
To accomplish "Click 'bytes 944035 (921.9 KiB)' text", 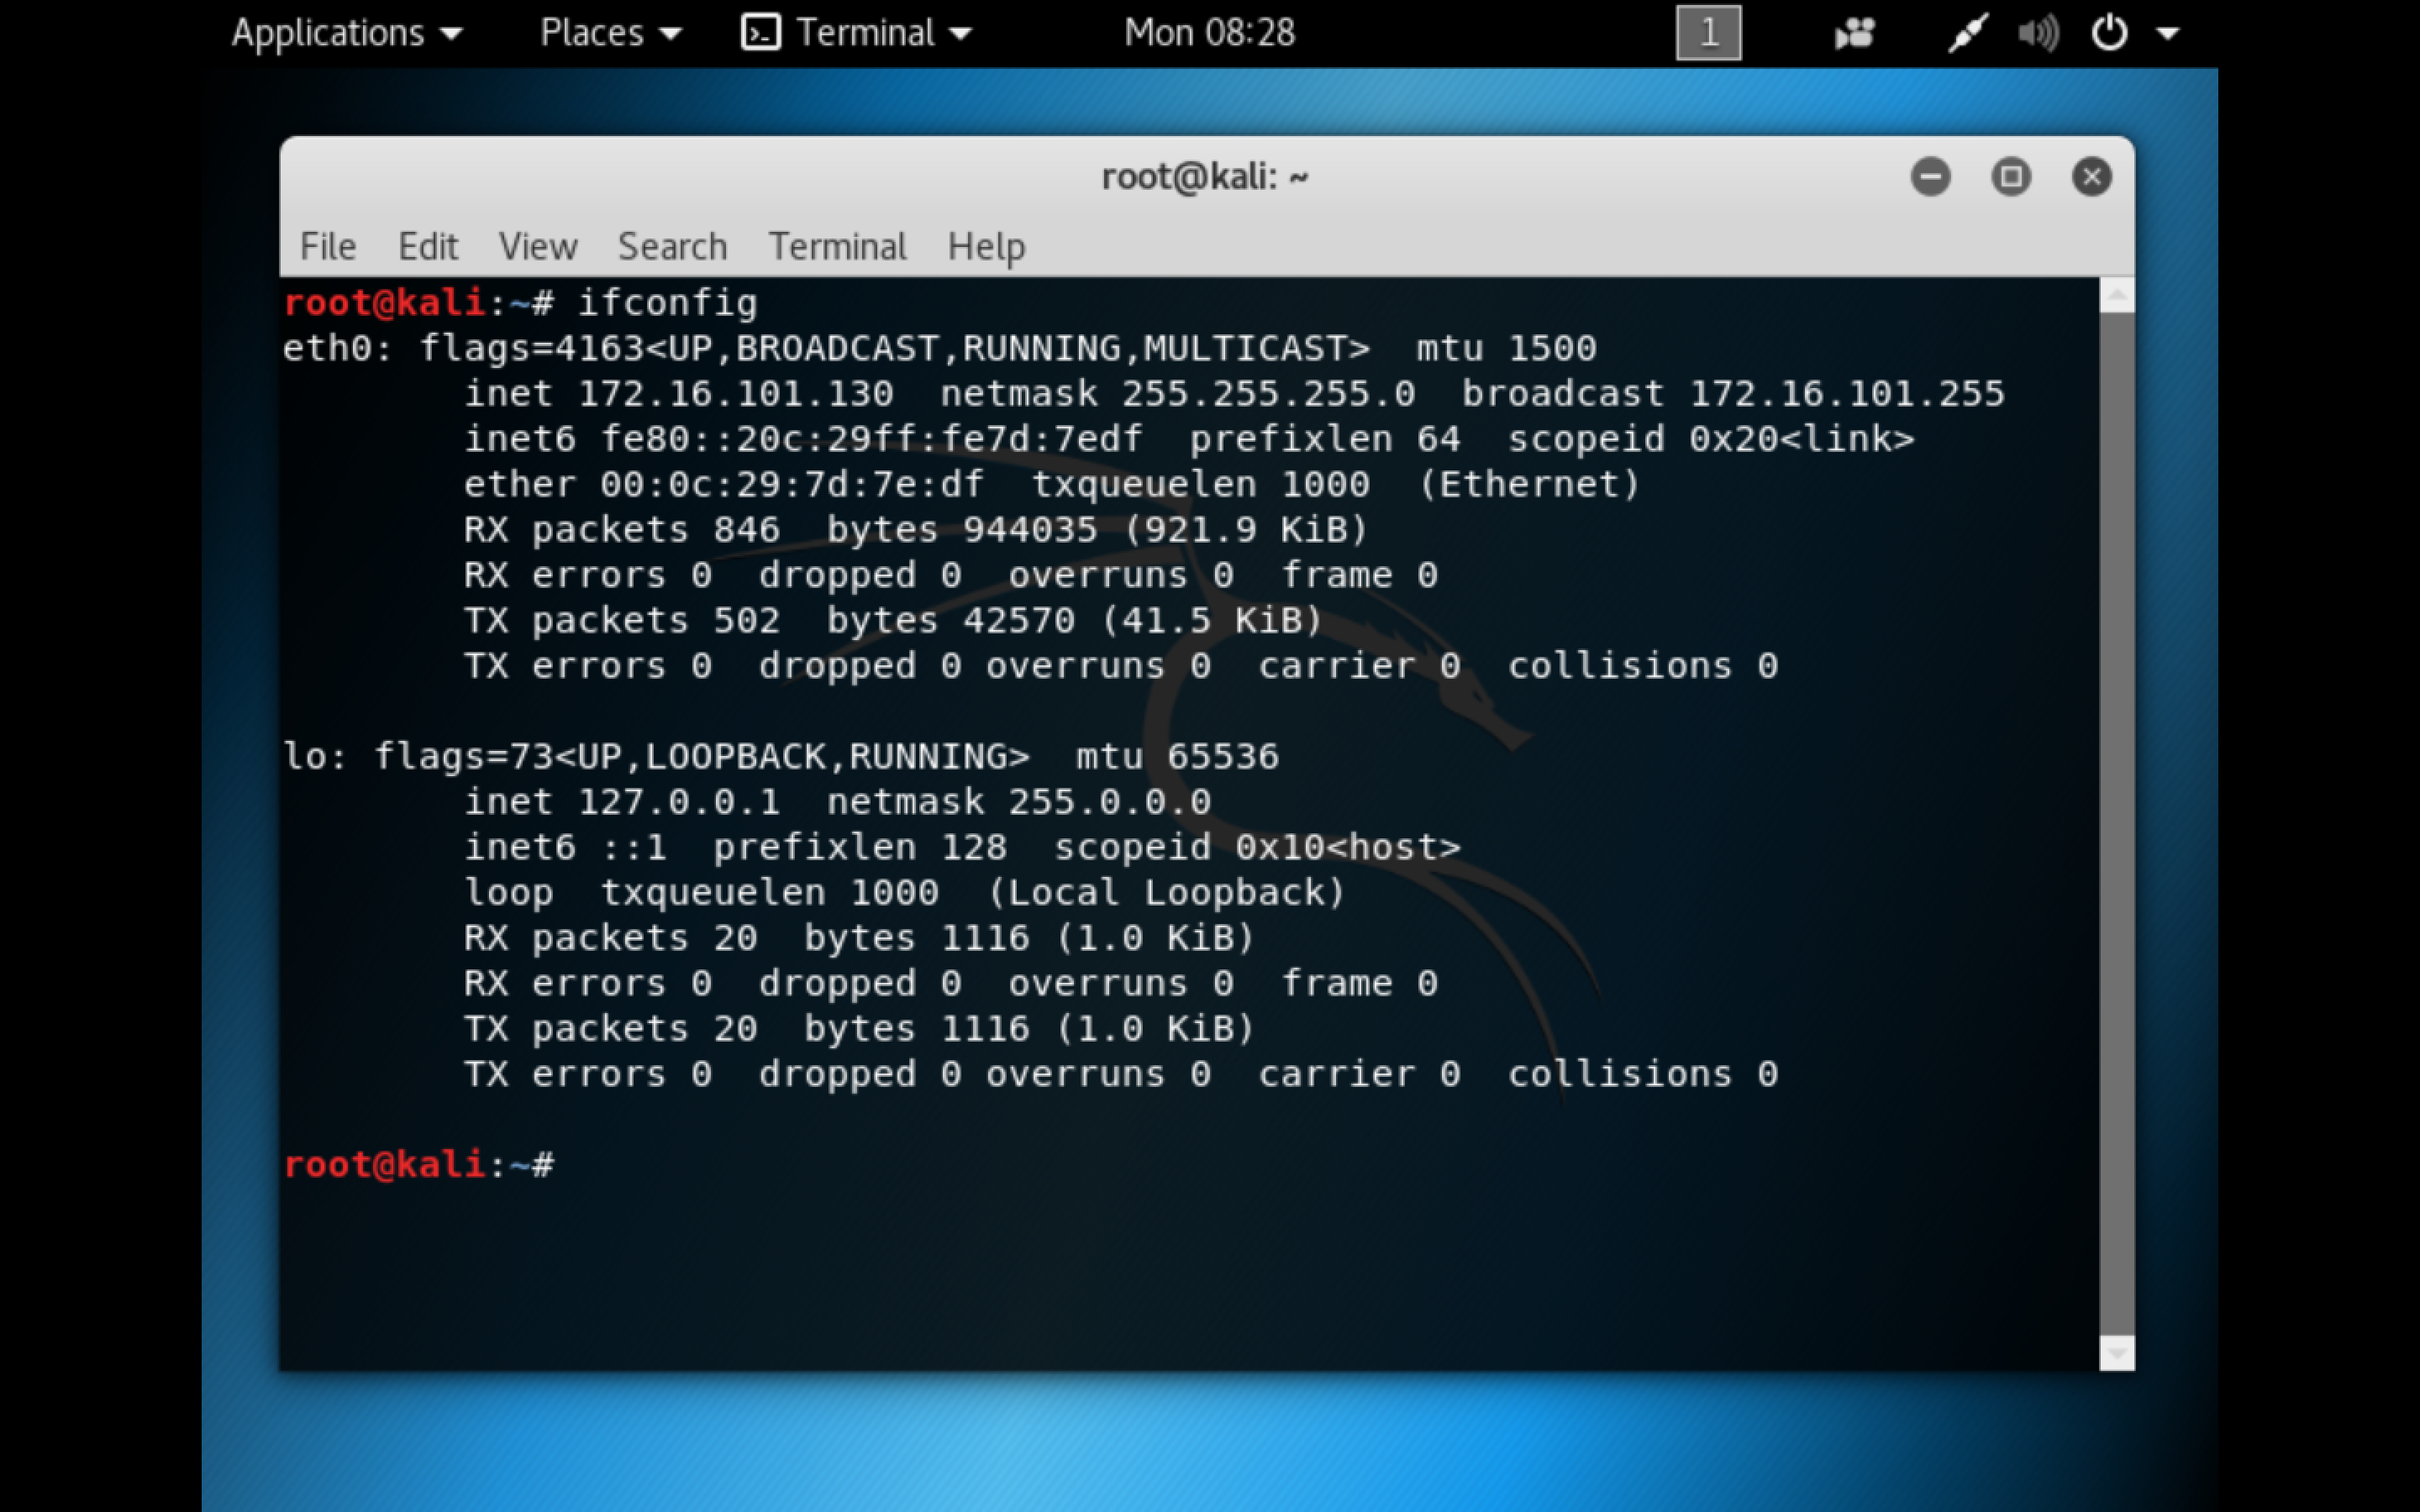I will pyautogui.click(x=1097, y=529).
